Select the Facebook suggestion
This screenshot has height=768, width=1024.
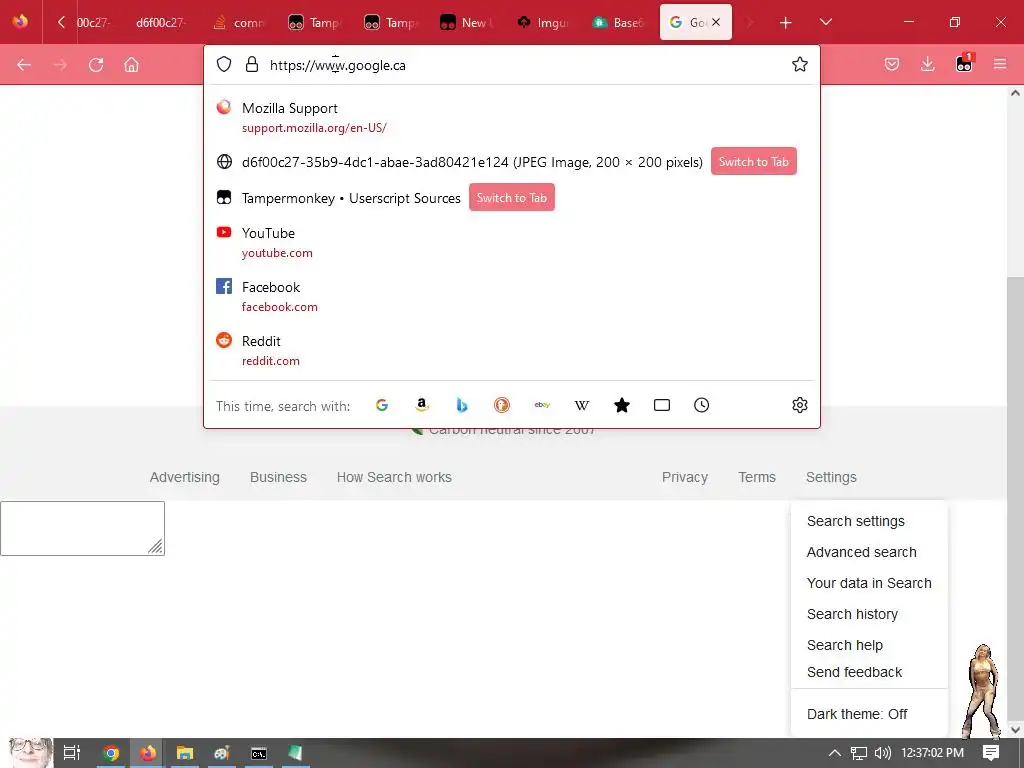[512, 296]
